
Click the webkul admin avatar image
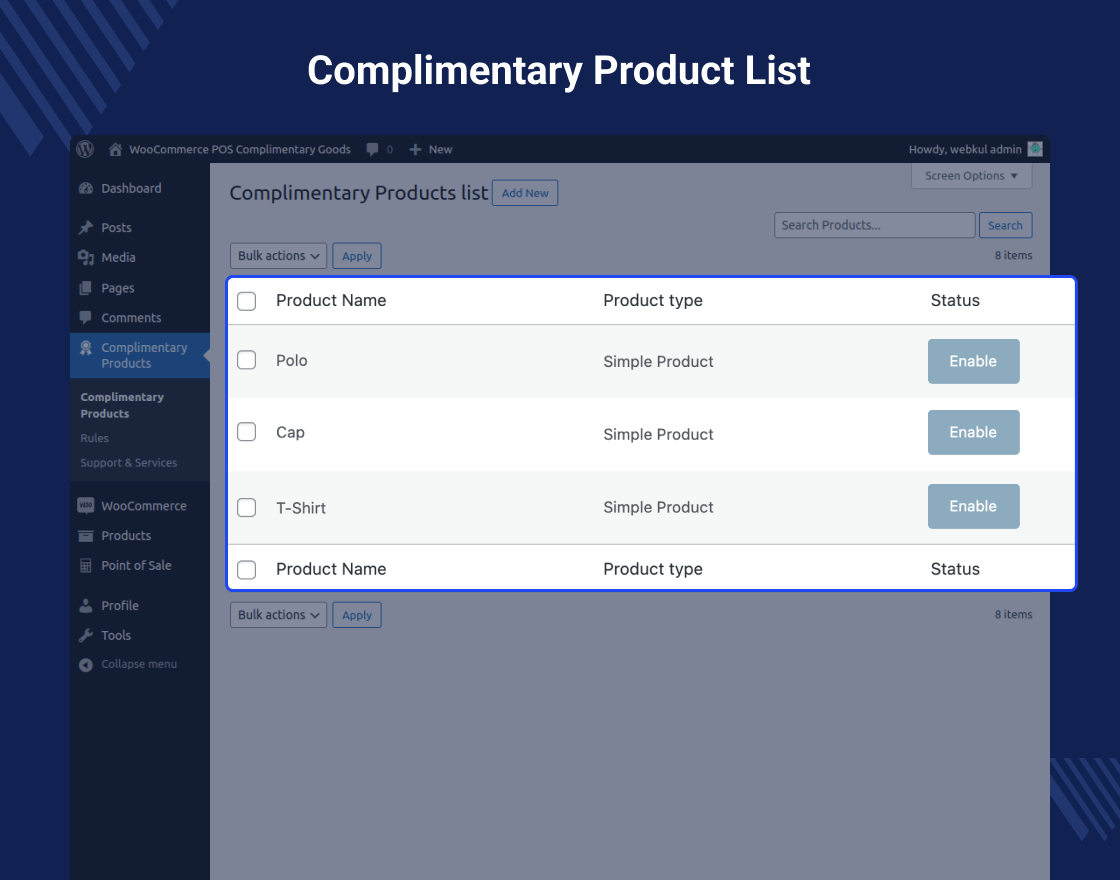coord(1034,149)
